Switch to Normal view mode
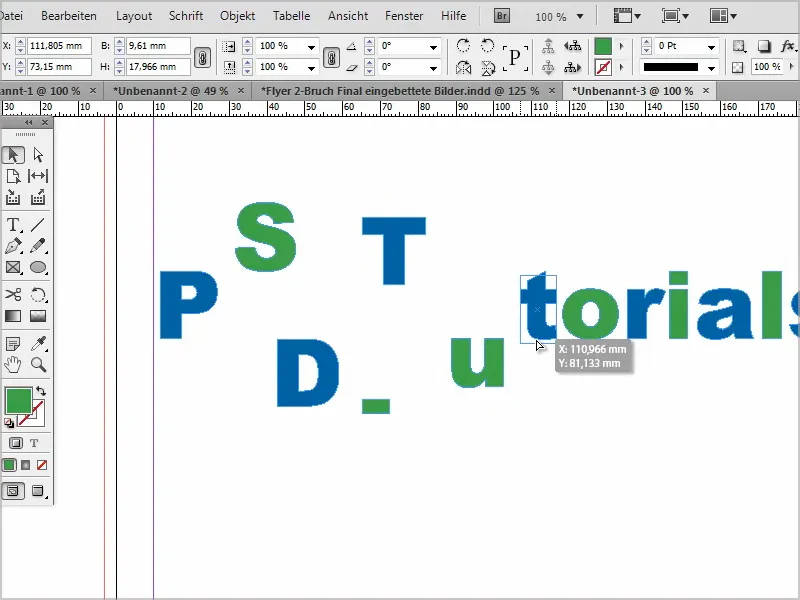The image size is (800, 600). pos(13,491)
